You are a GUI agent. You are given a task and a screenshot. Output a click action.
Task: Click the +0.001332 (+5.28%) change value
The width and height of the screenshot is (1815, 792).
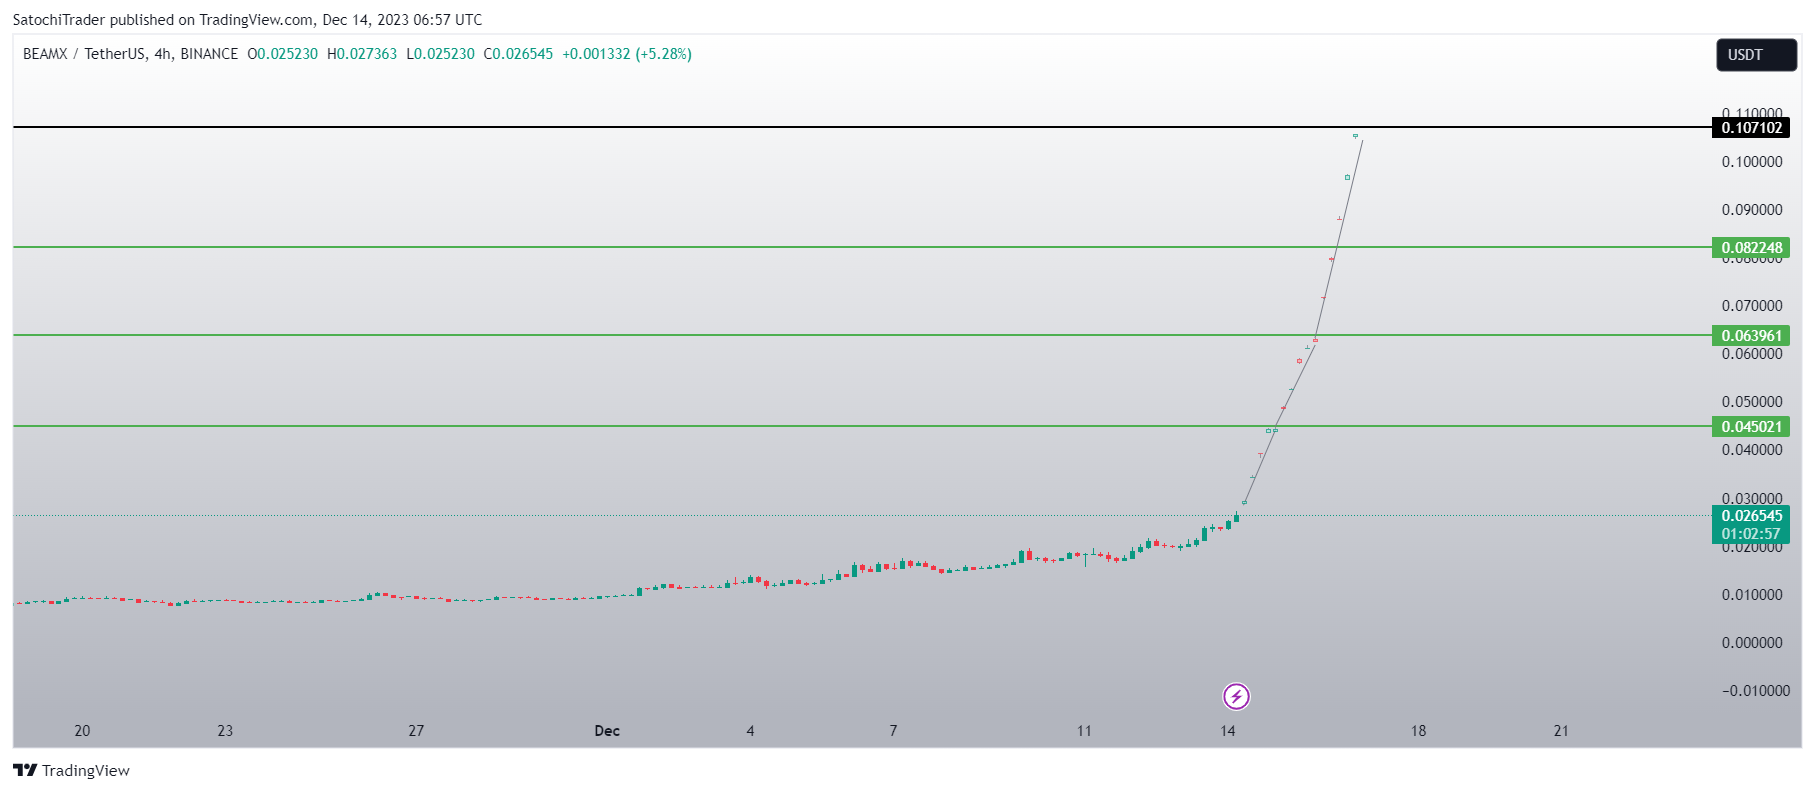pyautogui.click(x=627, y=54)
